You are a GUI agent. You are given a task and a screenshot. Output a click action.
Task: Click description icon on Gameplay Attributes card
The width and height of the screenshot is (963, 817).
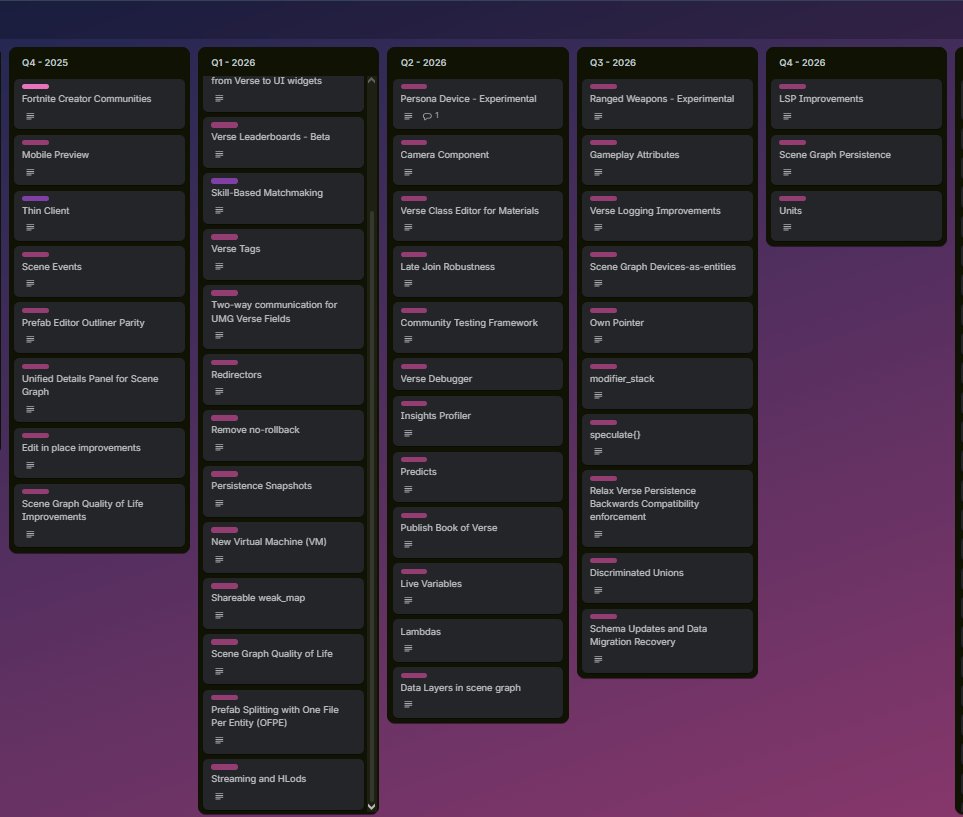(x=598, y=173)
